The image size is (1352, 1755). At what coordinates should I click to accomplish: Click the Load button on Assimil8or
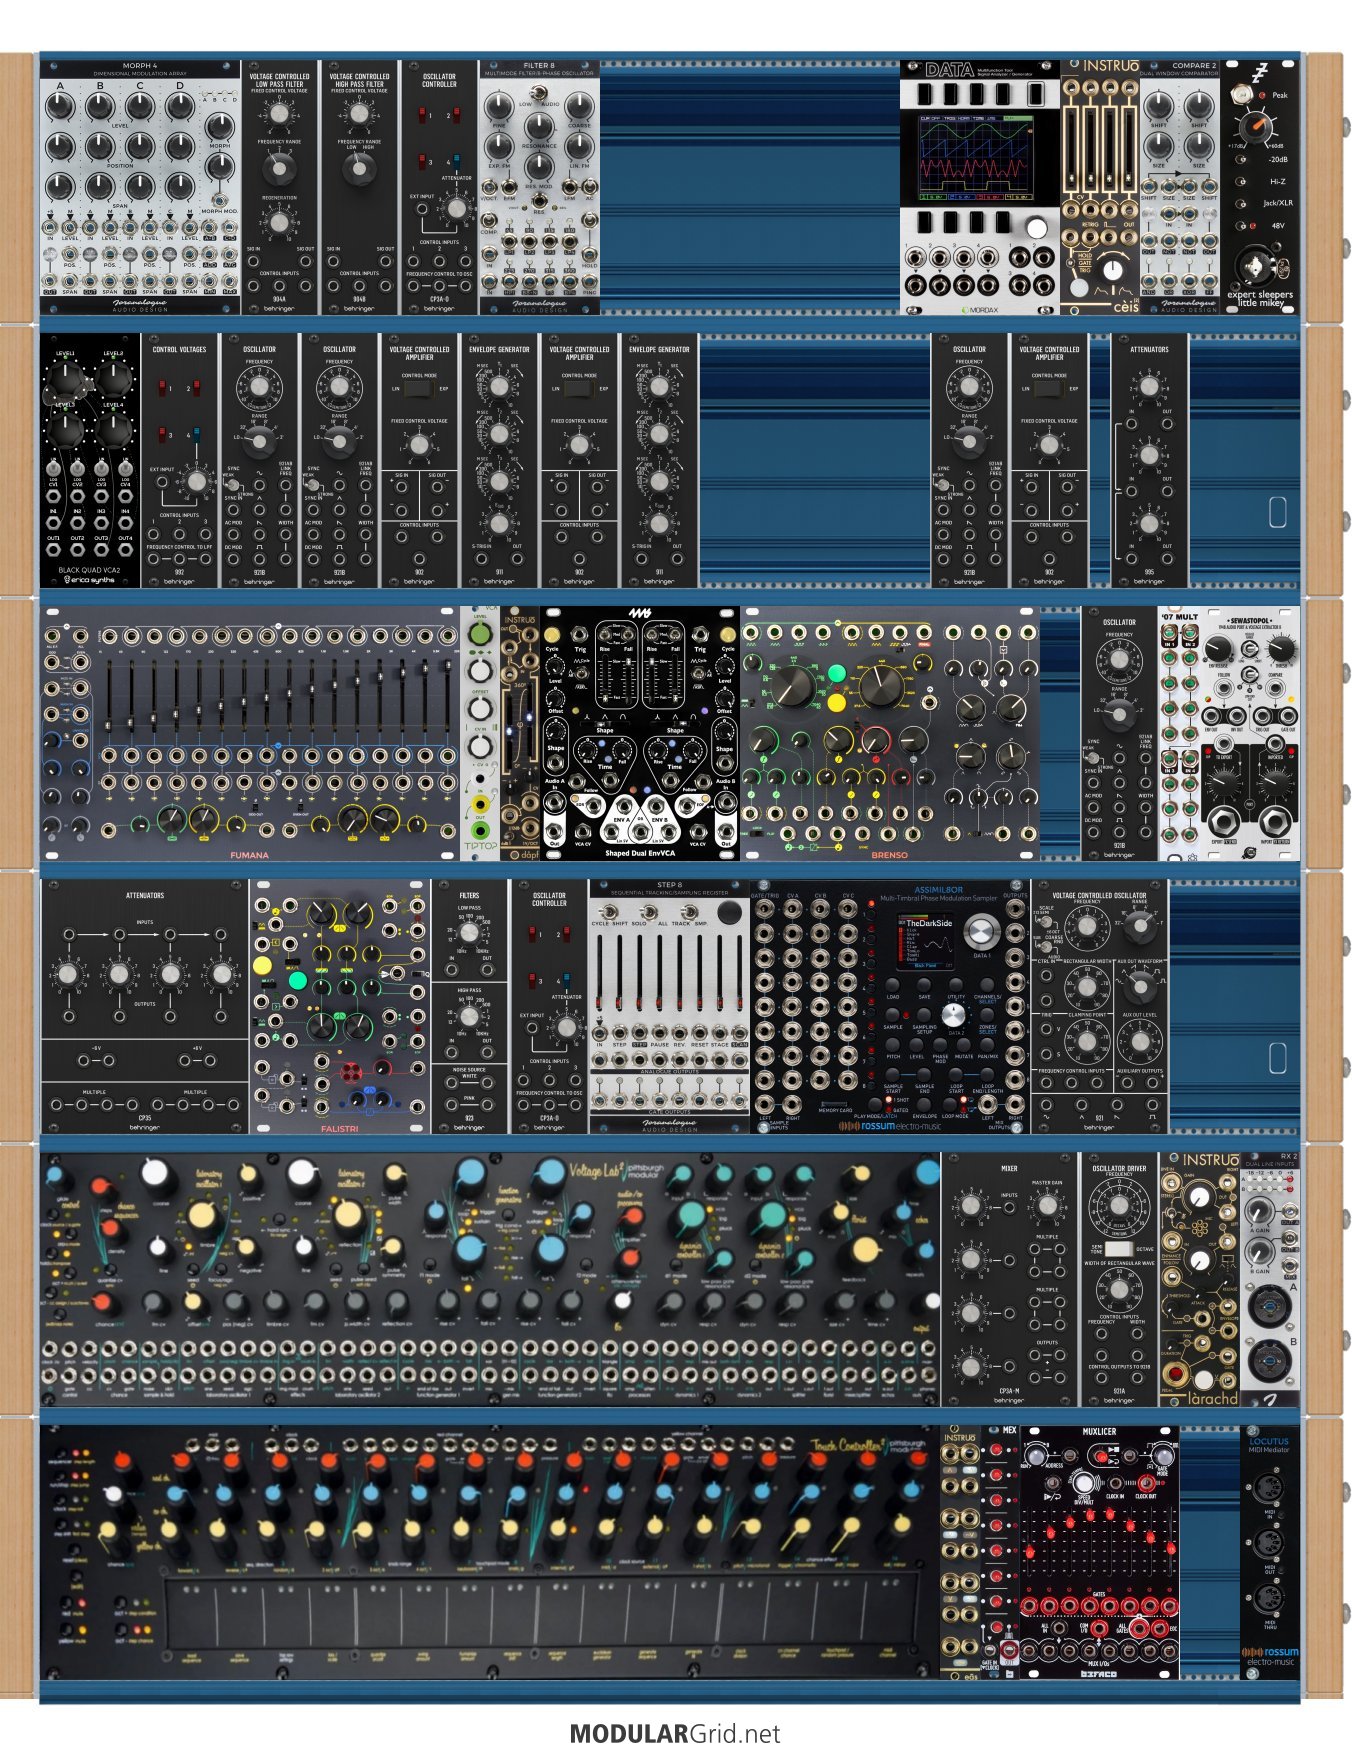893,985
